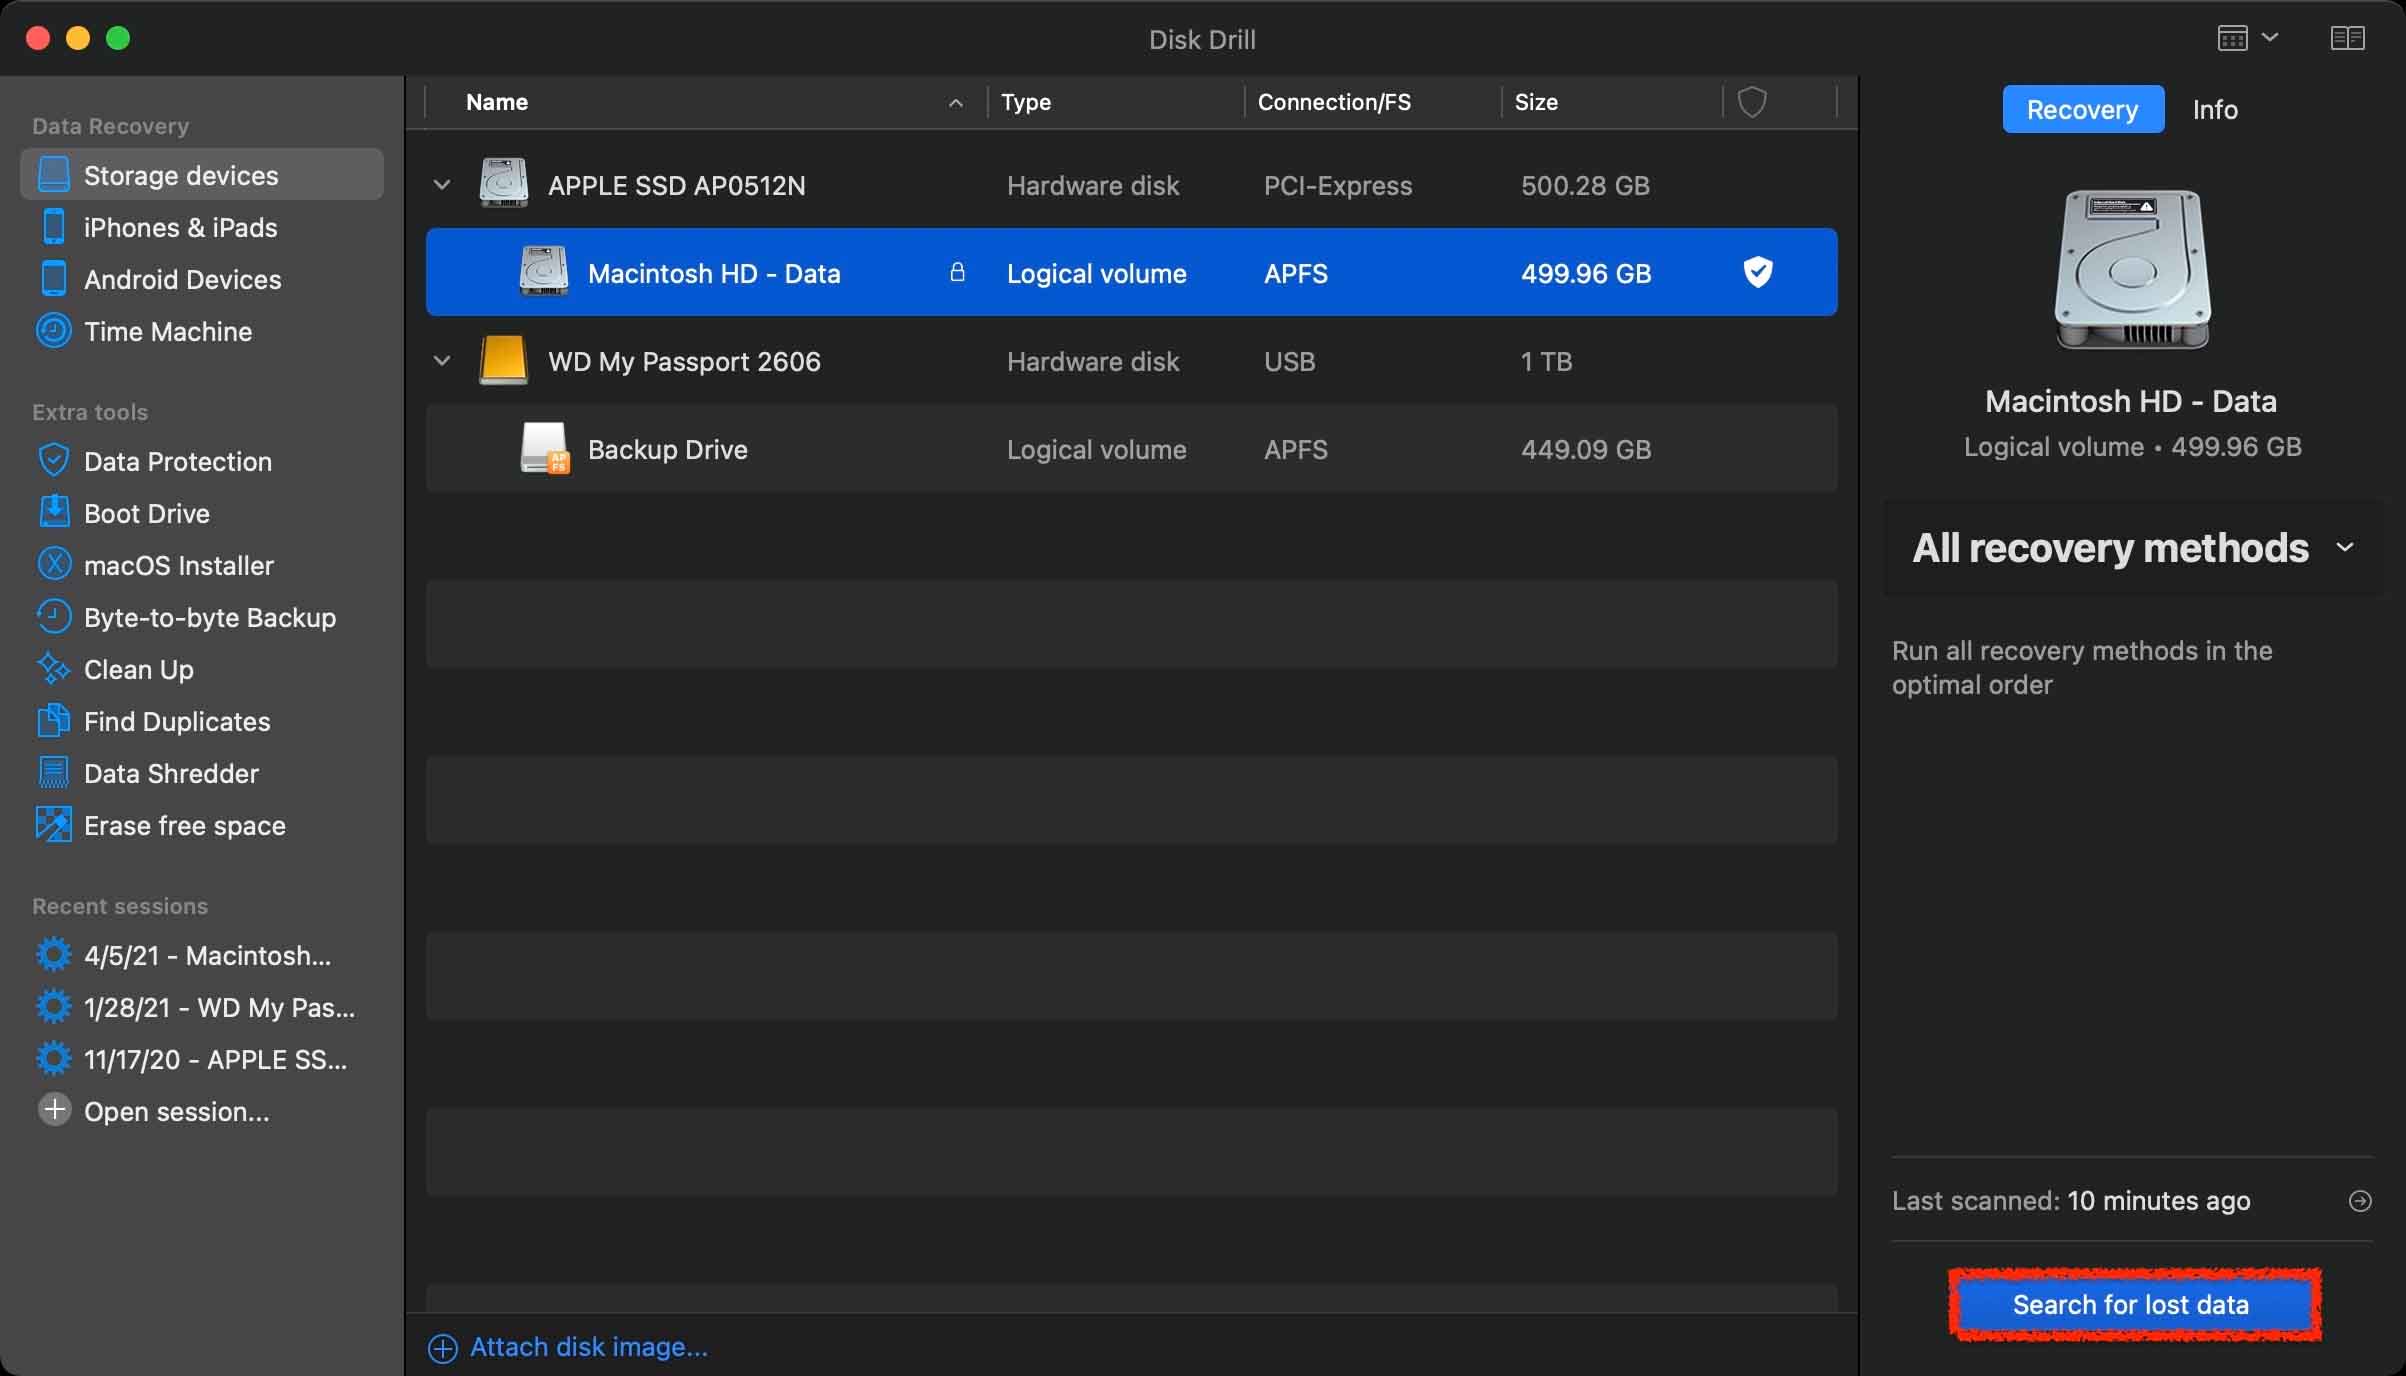Select the Backup Drive volume row
The width and height of the screenshot is (2406, 1376).
(x=1131, y=448)
